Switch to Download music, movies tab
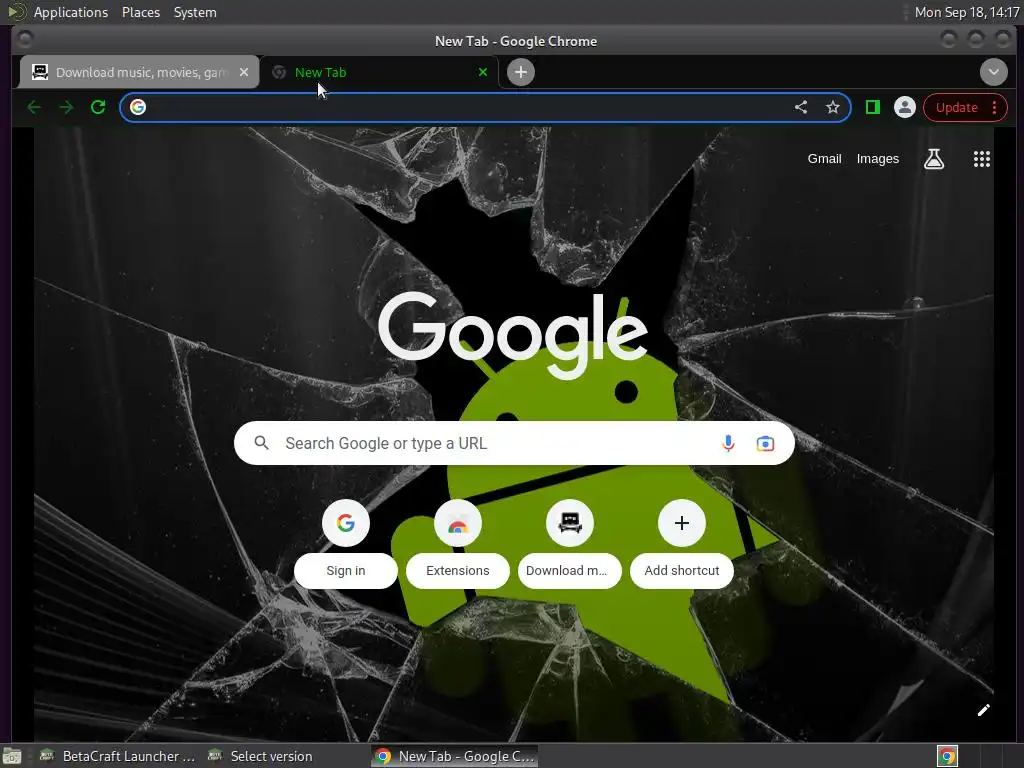1024x768 pixels. tap(139, 72)
